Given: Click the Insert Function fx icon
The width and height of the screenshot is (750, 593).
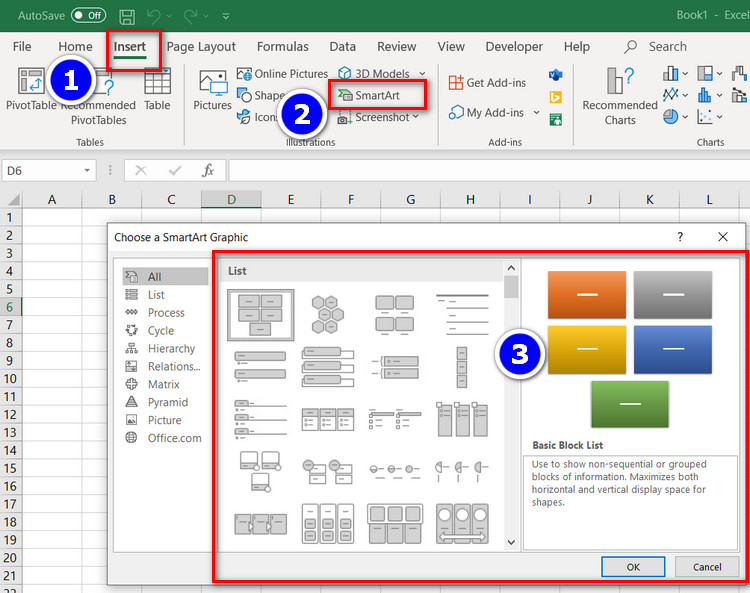Looking at the screenshot, I should [208, 170].
